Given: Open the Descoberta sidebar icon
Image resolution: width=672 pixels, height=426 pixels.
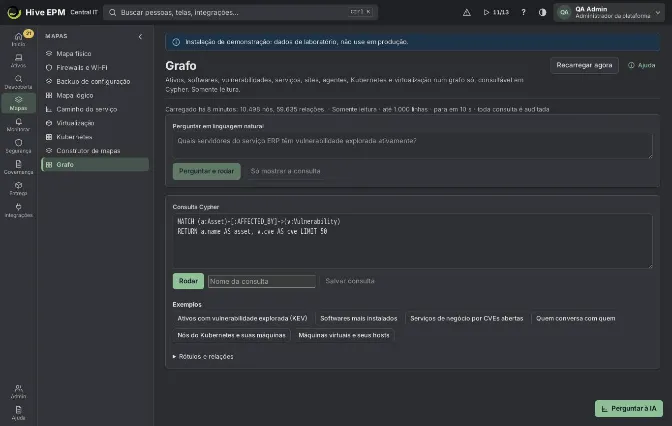Looking at the screenshot, I should pyautogui.click(x=18, y=82).
